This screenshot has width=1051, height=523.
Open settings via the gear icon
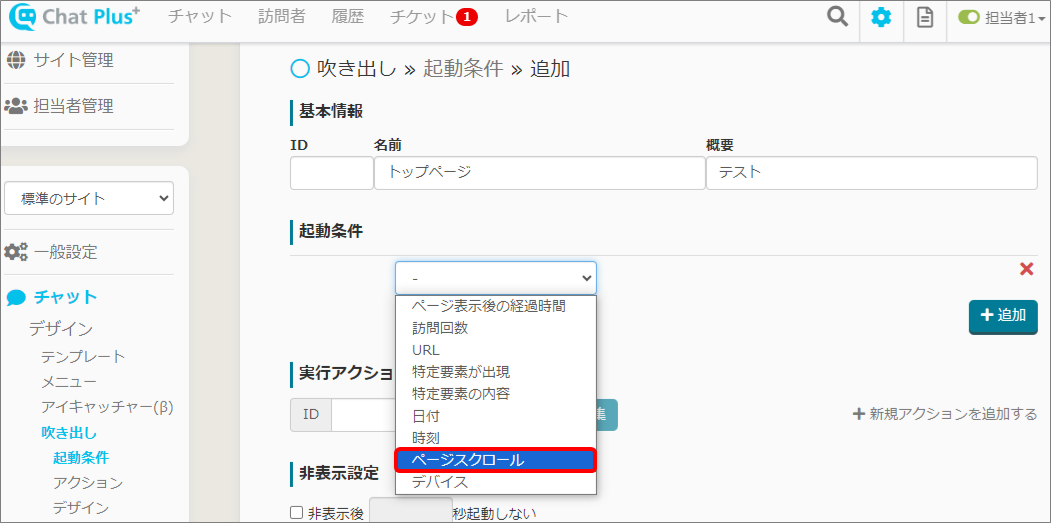[x=881, y=17]
